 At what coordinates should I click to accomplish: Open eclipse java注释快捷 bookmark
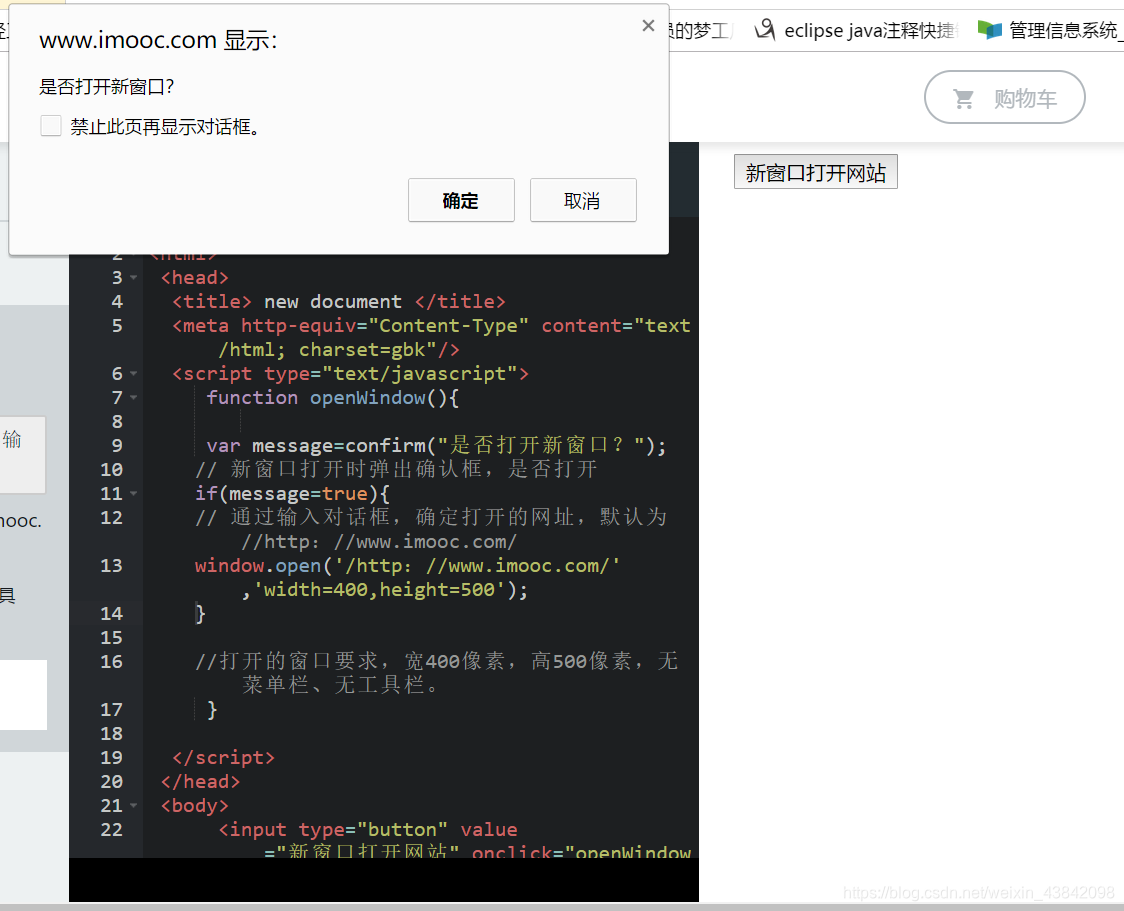[857, 30]
